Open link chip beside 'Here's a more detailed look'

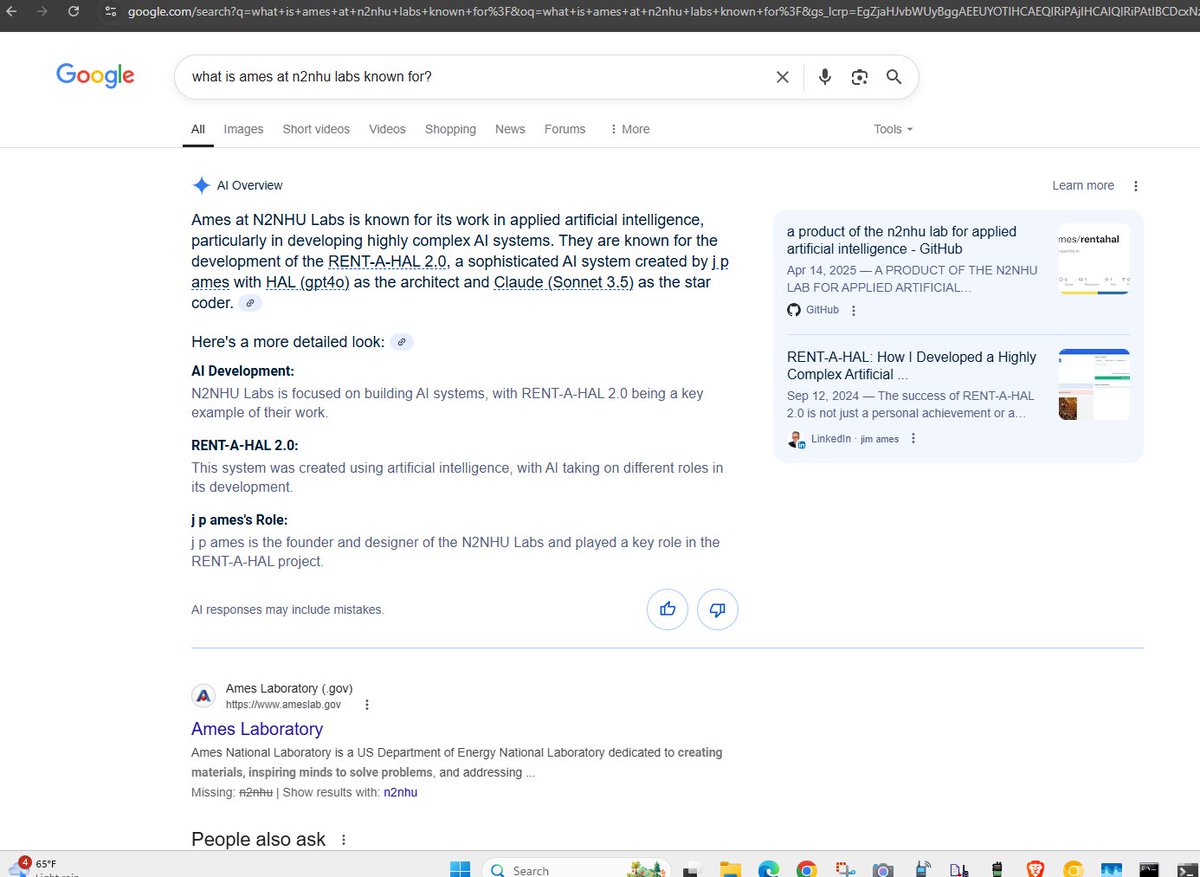pyautogui.click(x=401, y=342)
